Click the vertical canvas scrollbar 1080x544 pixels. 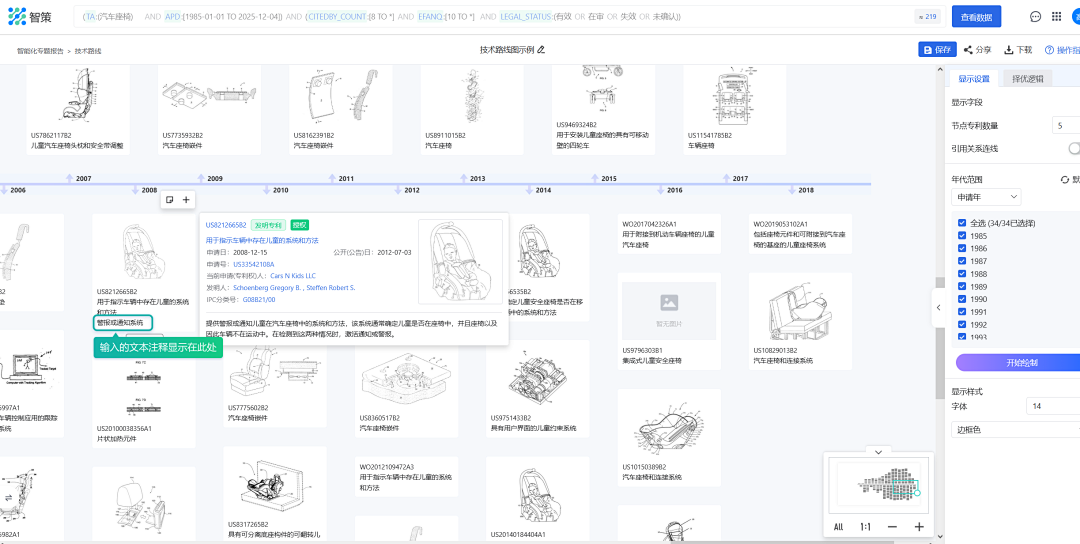click(x=939, y=337)
